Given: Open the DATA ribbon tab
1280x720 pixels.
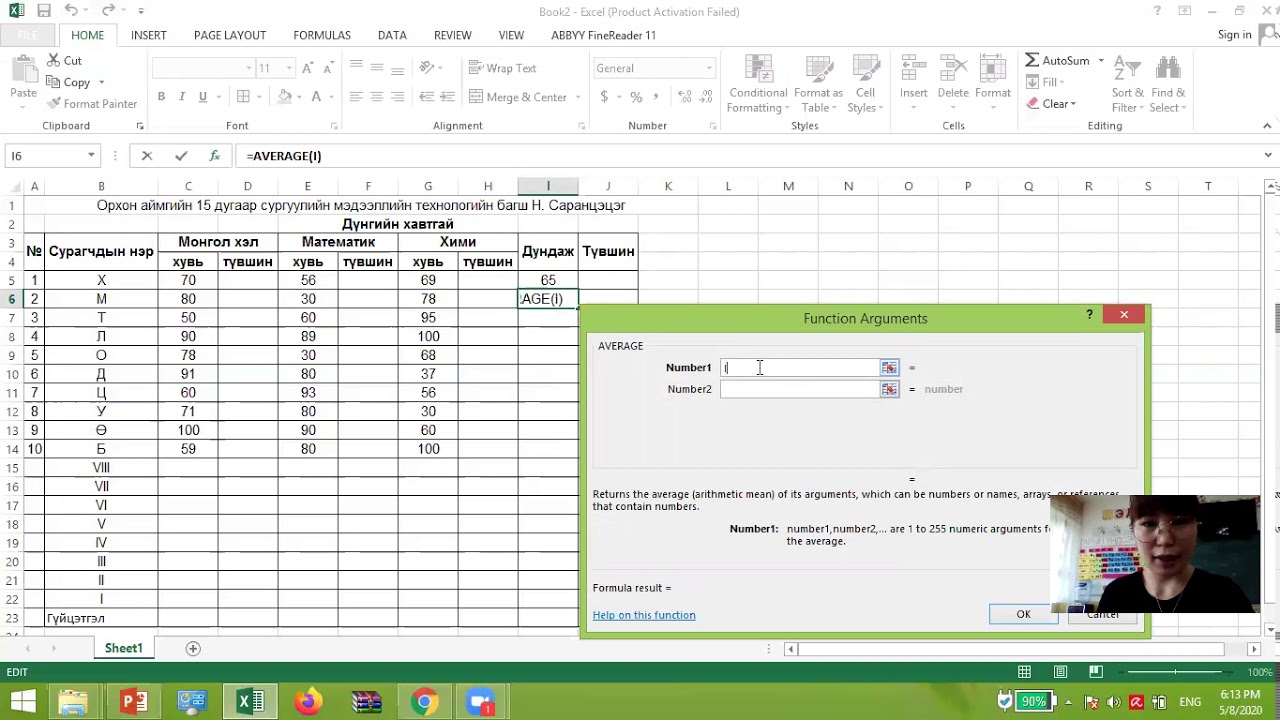Looking at the screenshot, I should [x=392, y=35].
